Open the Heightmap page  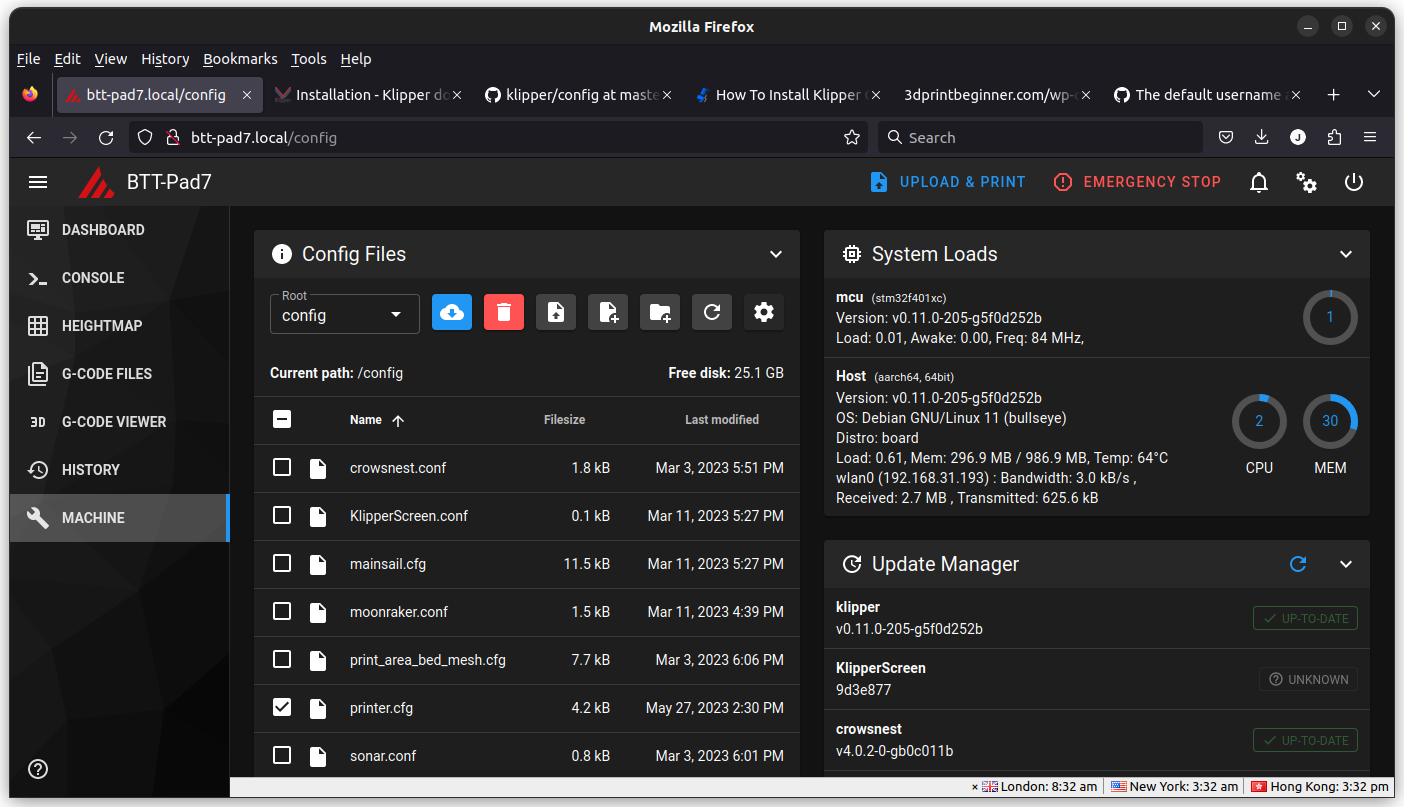coord(120,326)
